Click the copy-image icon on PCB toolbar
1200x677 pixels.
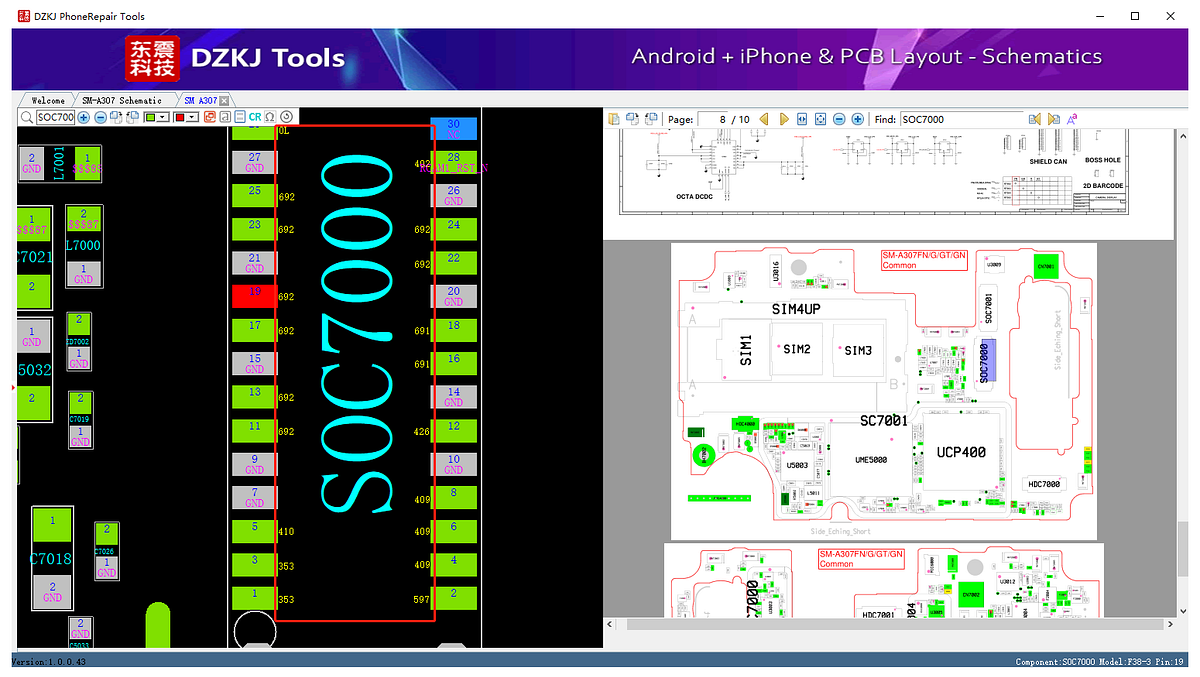click(115, 116)
